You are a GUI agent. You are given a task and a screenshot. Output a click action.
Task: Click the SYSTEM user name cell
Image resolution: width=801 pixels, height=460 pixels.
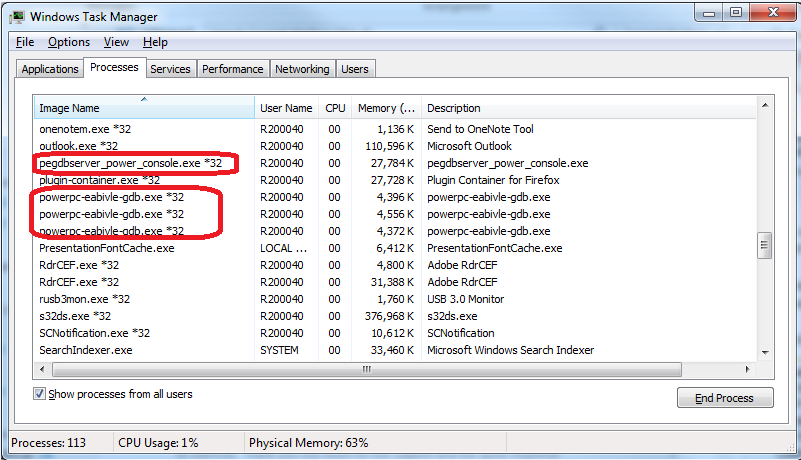tap(279, 350)
